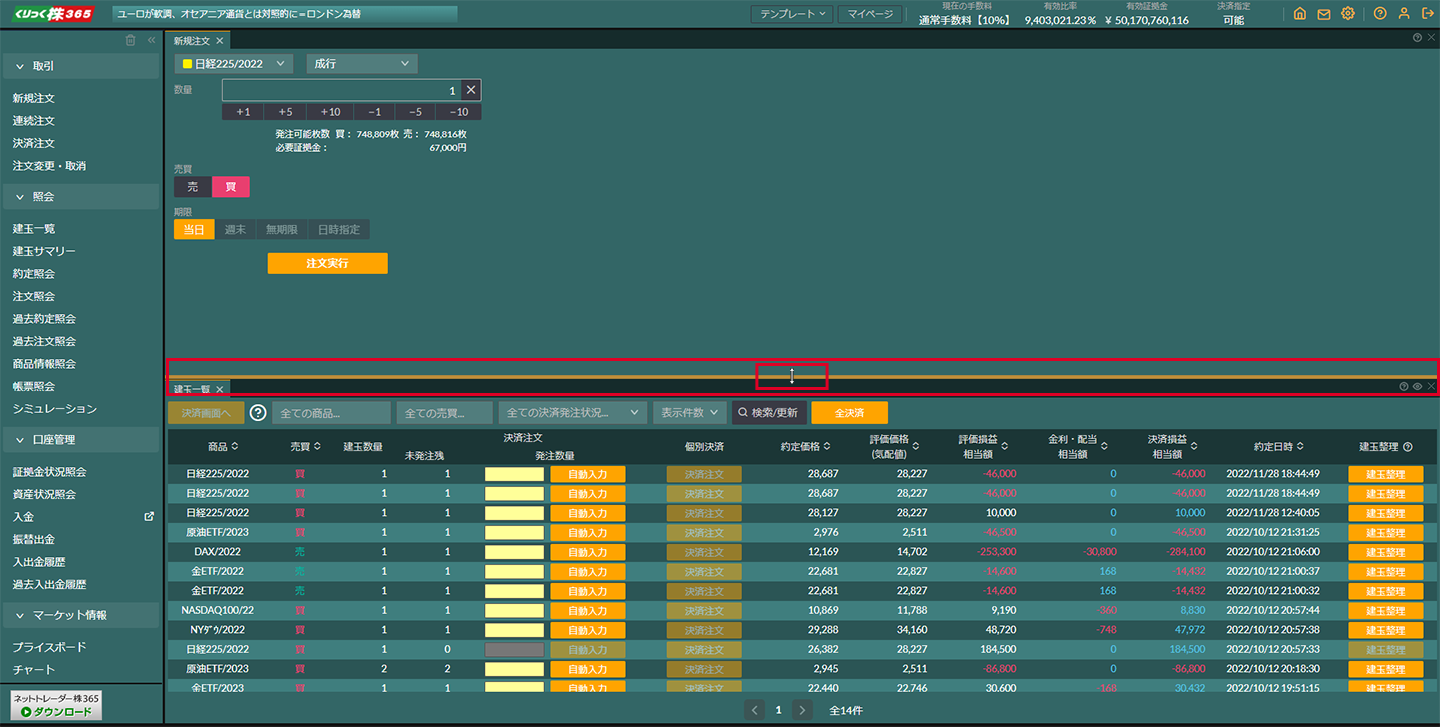1440x727 pixels.
Task: Select 買 buy toggle
Action: pos(231,187)
